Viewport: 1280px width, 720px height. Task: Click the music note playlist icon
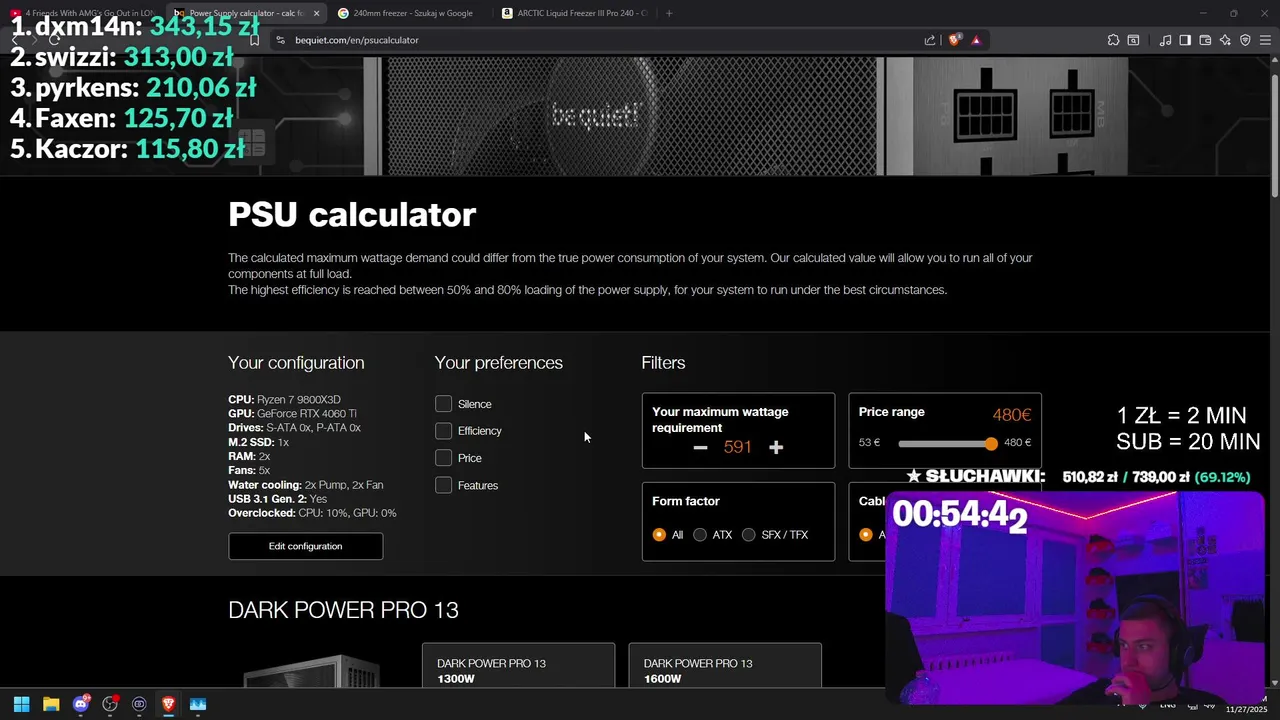tap(1165, 40)
